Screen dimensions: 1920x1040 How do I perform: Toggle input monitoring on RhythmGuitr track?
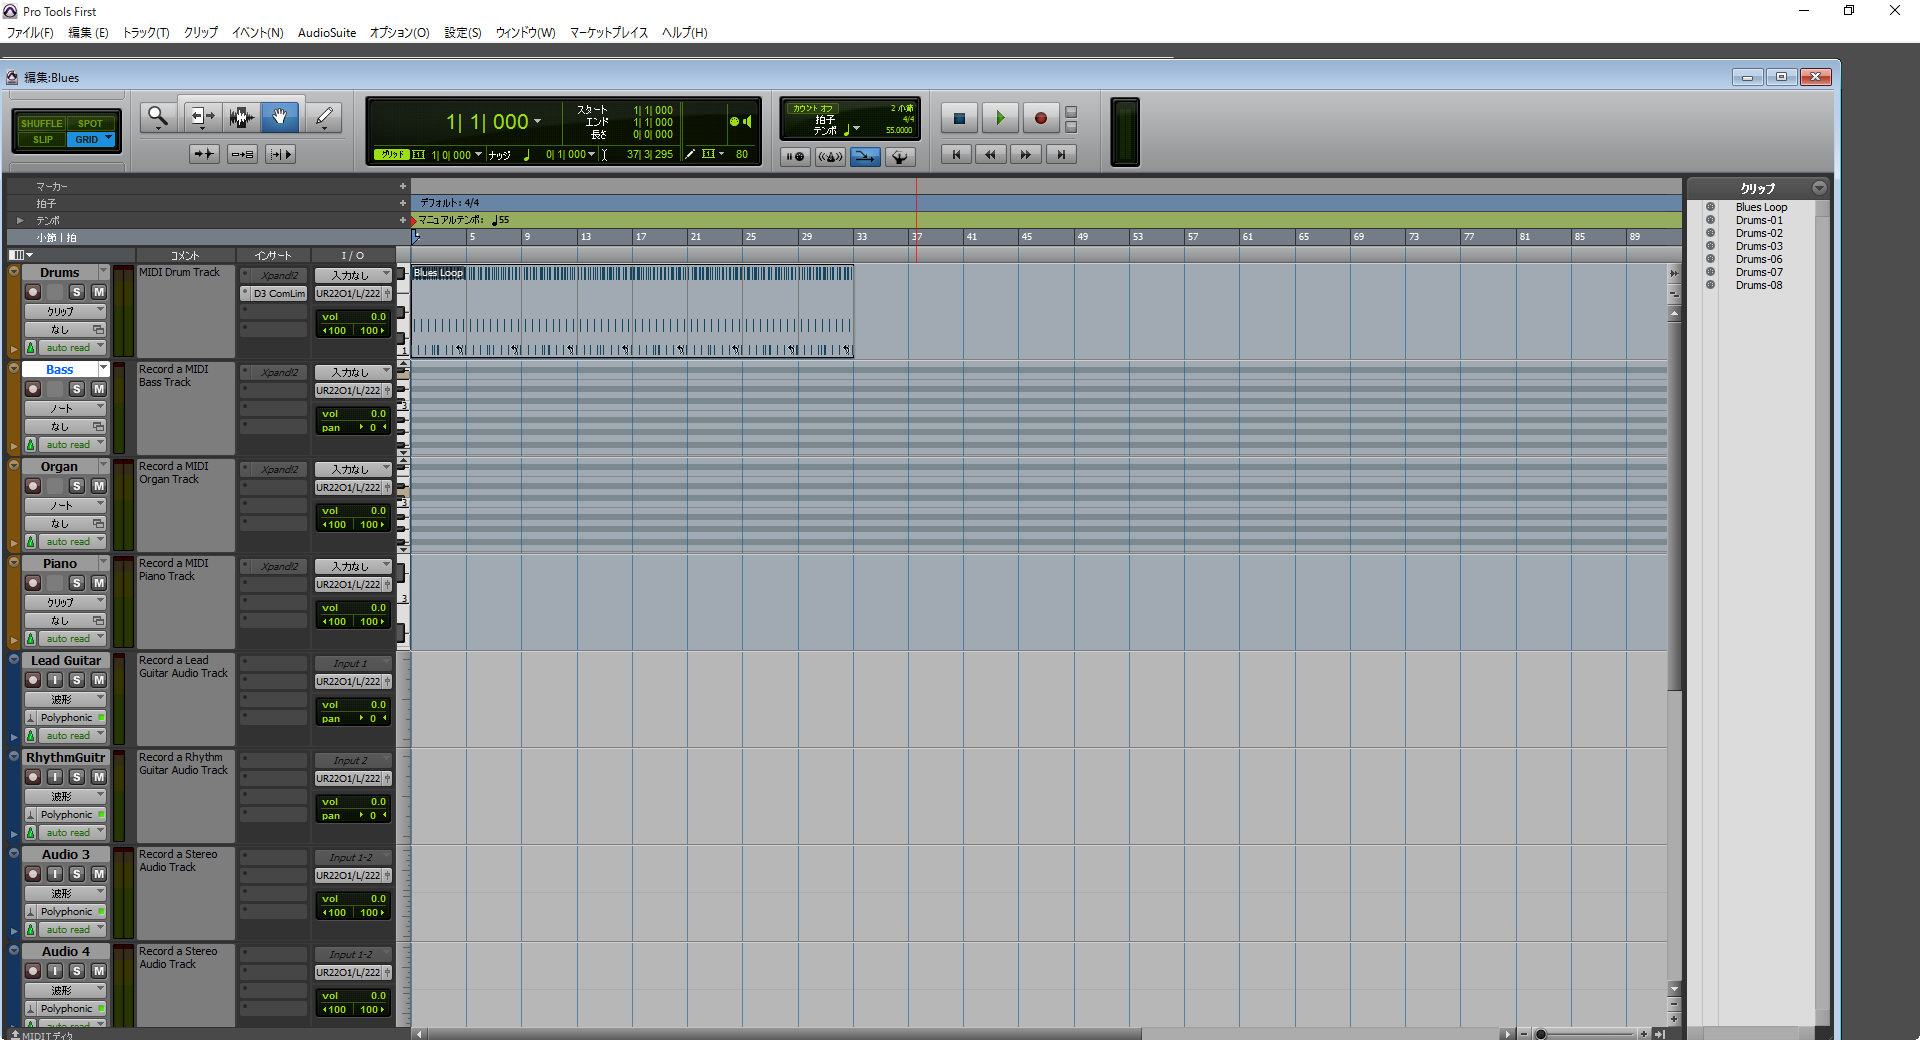coord(55,777)
